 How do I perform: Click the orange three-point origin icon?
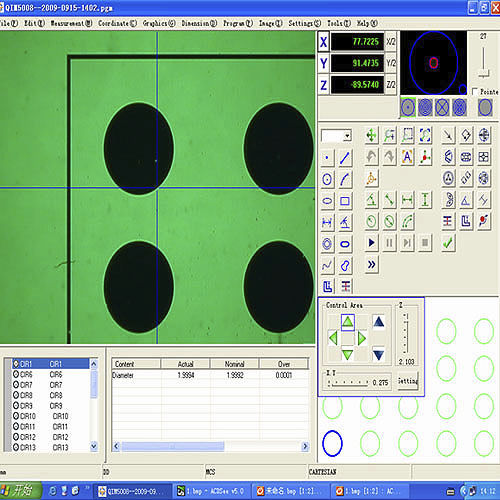[x=371, y=179]
